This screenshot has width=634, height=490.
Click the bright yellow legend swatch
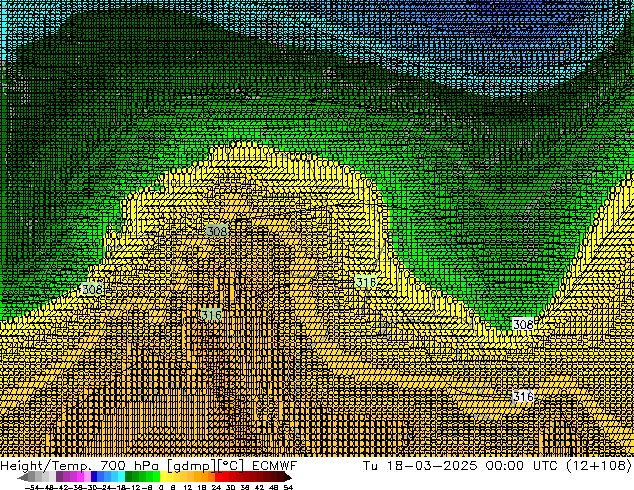(163, 477)
